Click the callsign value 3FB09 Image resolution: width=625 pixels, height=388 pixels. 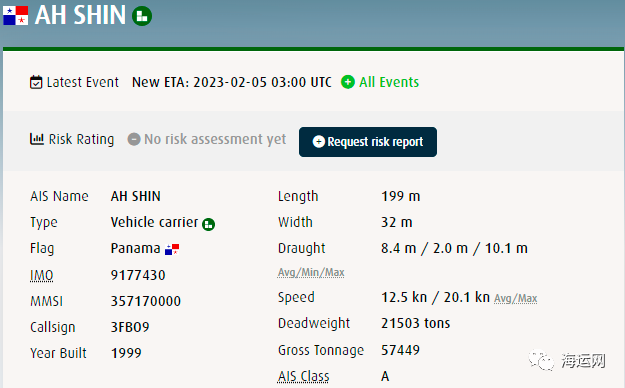click(130, 327)
